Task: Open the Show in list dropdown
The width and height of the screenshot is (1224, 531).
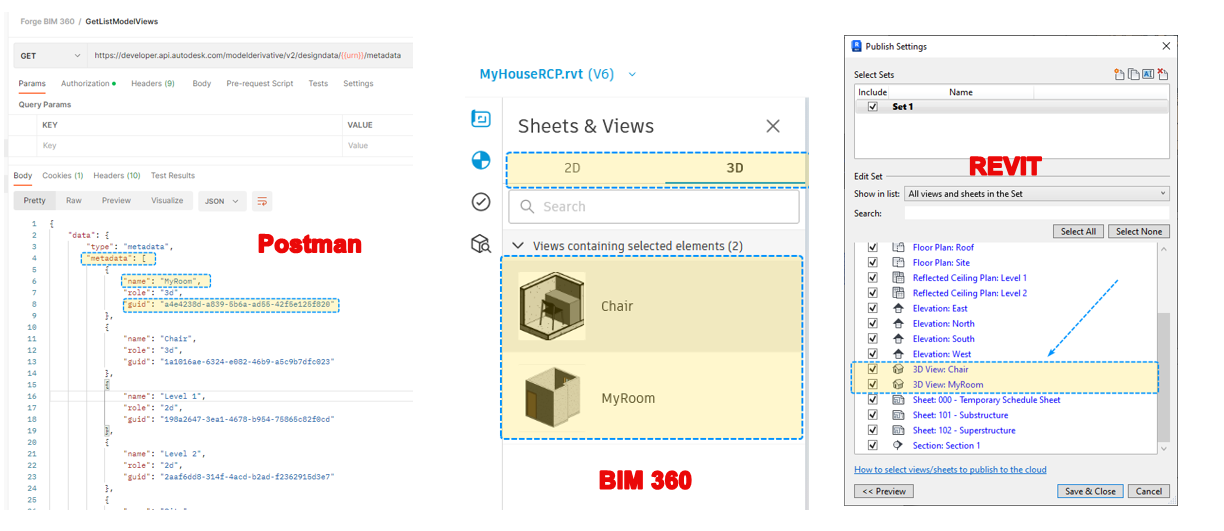Action: (x=1036, y=194)
